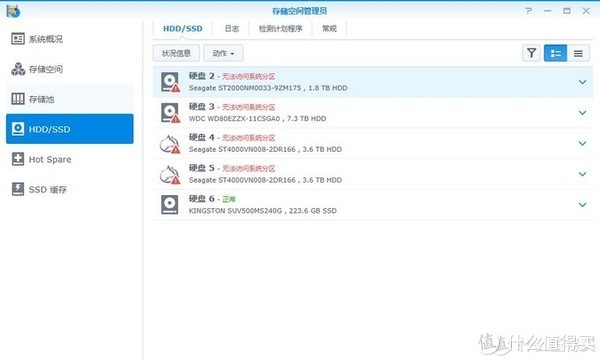Click SSD 缓存 lightning icon
600x360 pixels.
[18, 189]
